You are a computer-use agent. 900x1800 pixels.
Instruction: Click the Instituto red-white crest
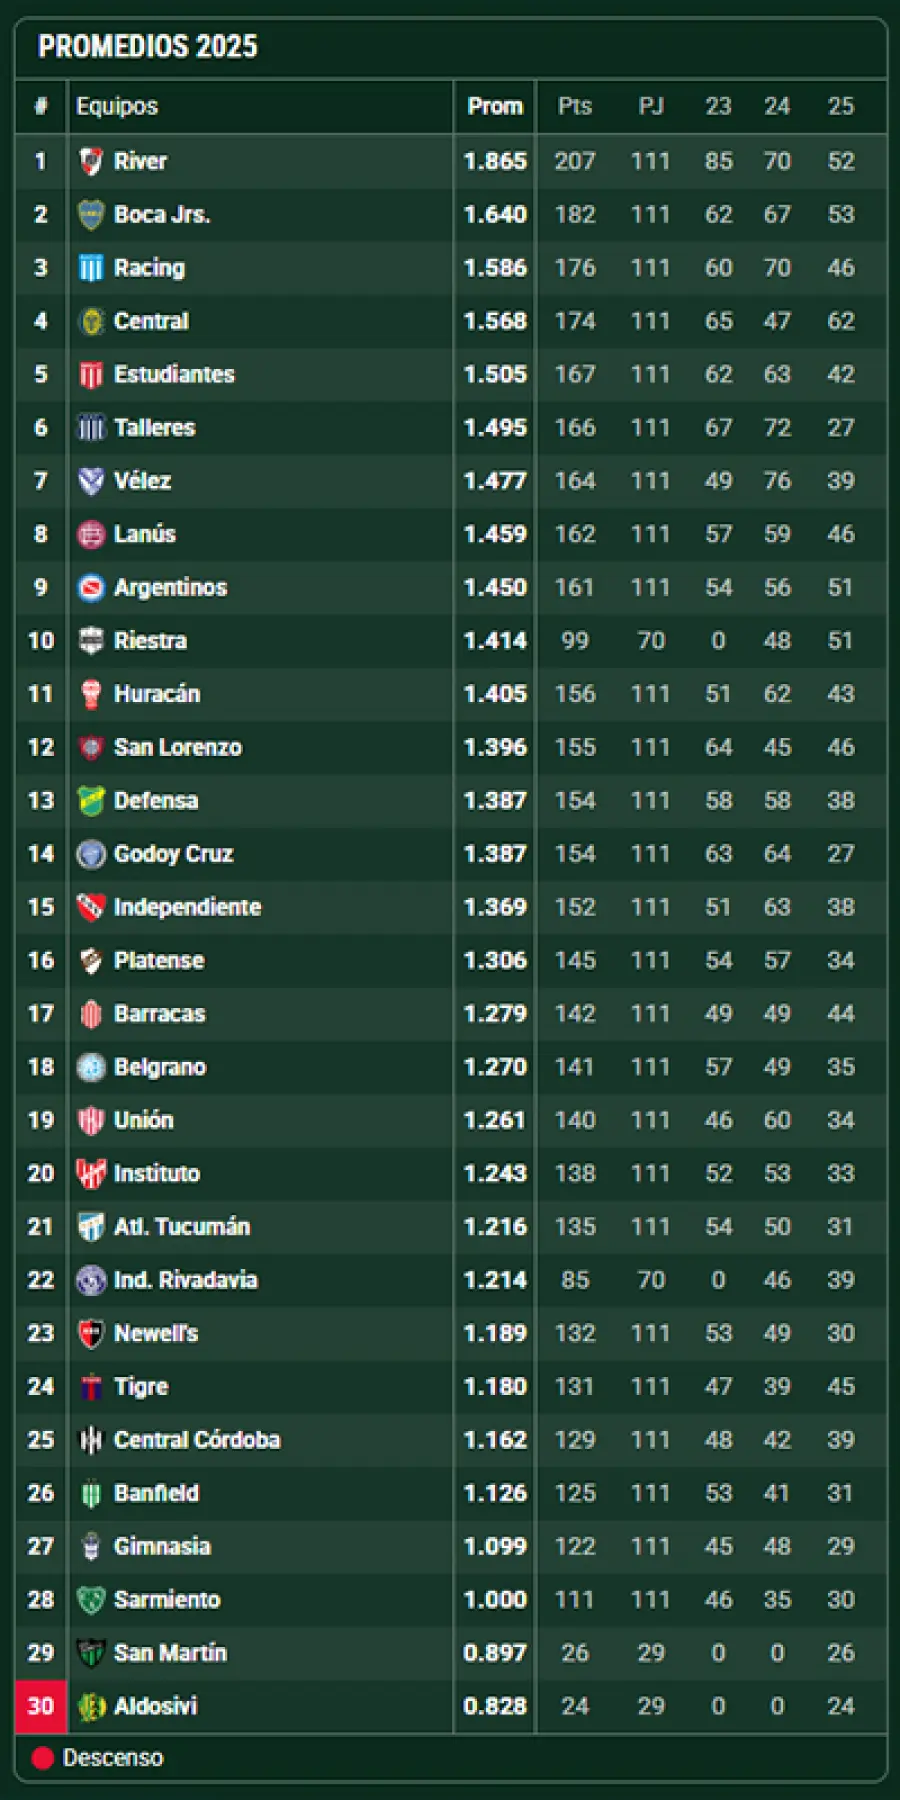pos(91,1173)
